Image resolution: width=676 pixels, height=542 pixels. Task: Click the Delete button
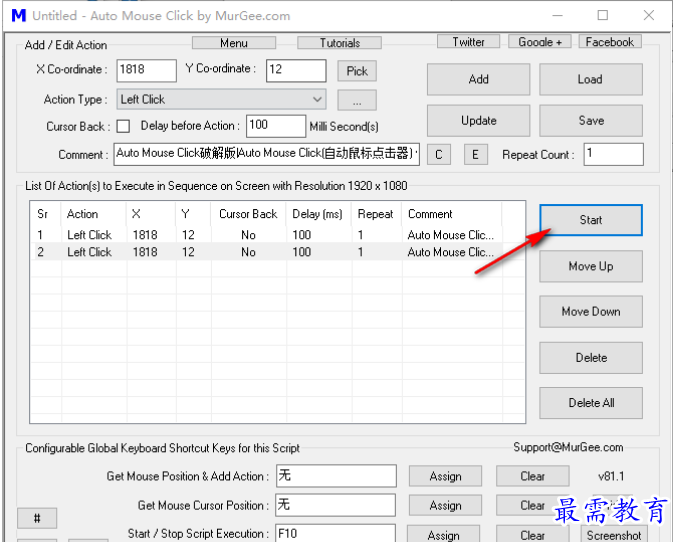coord(591,358)
